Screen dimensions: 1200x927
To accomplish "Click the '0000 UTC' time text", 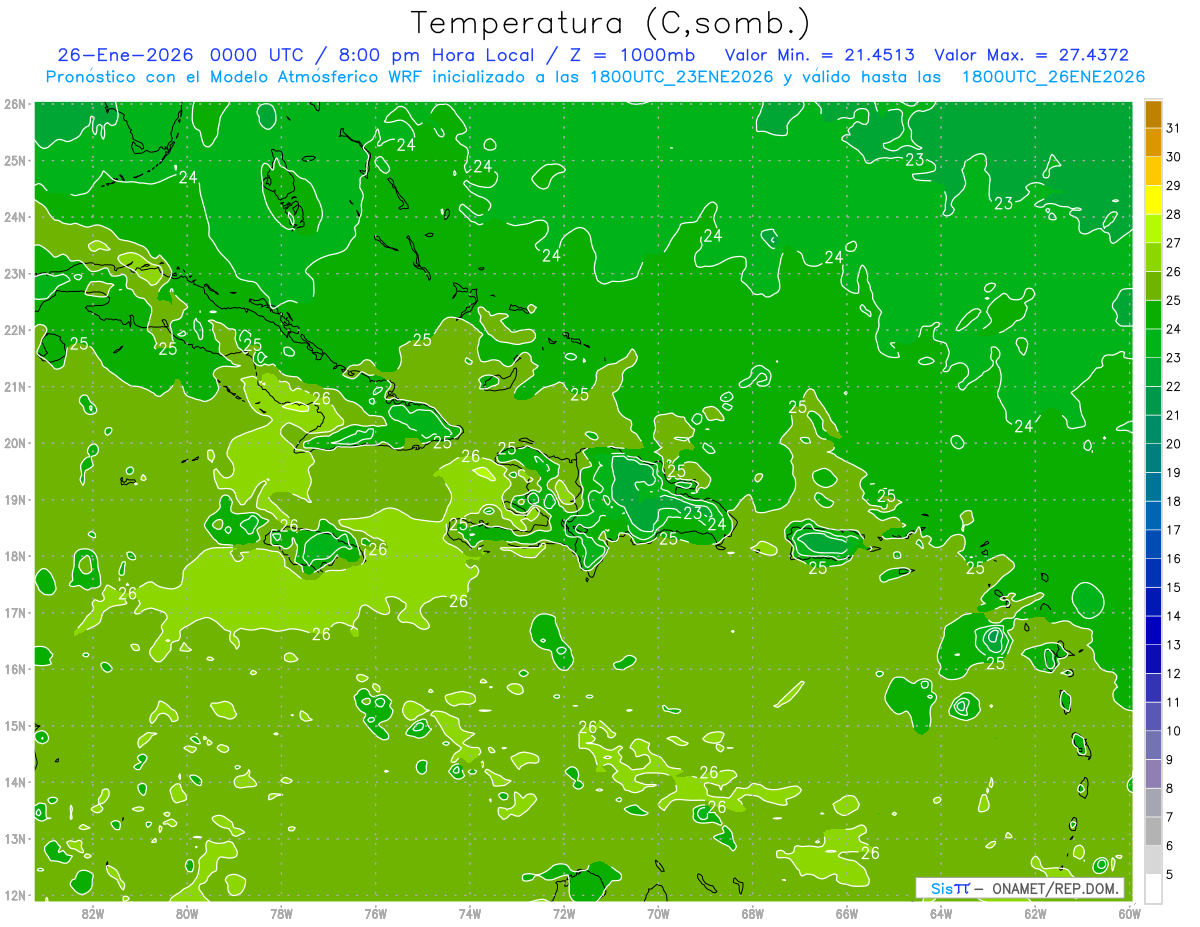I will point(257,55).
